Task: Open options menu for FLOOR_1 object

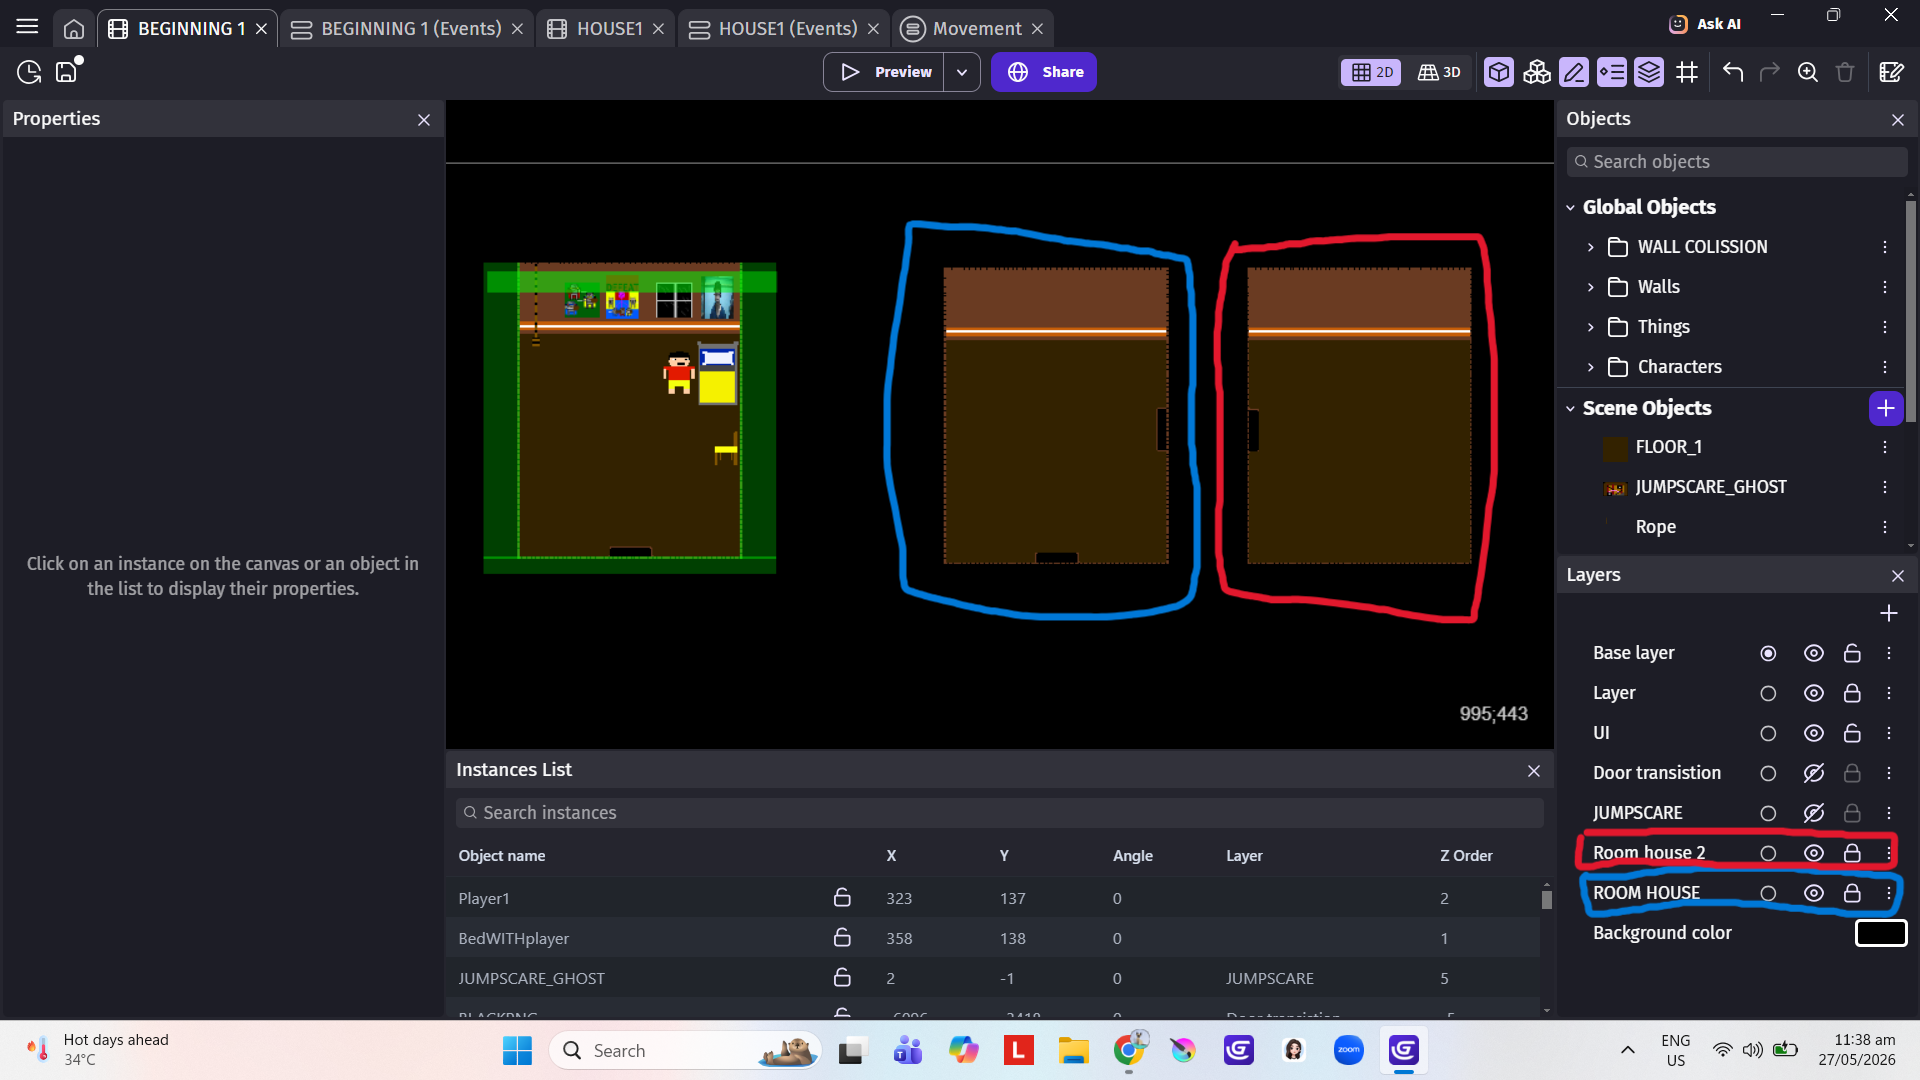Action: point(1885,447)
